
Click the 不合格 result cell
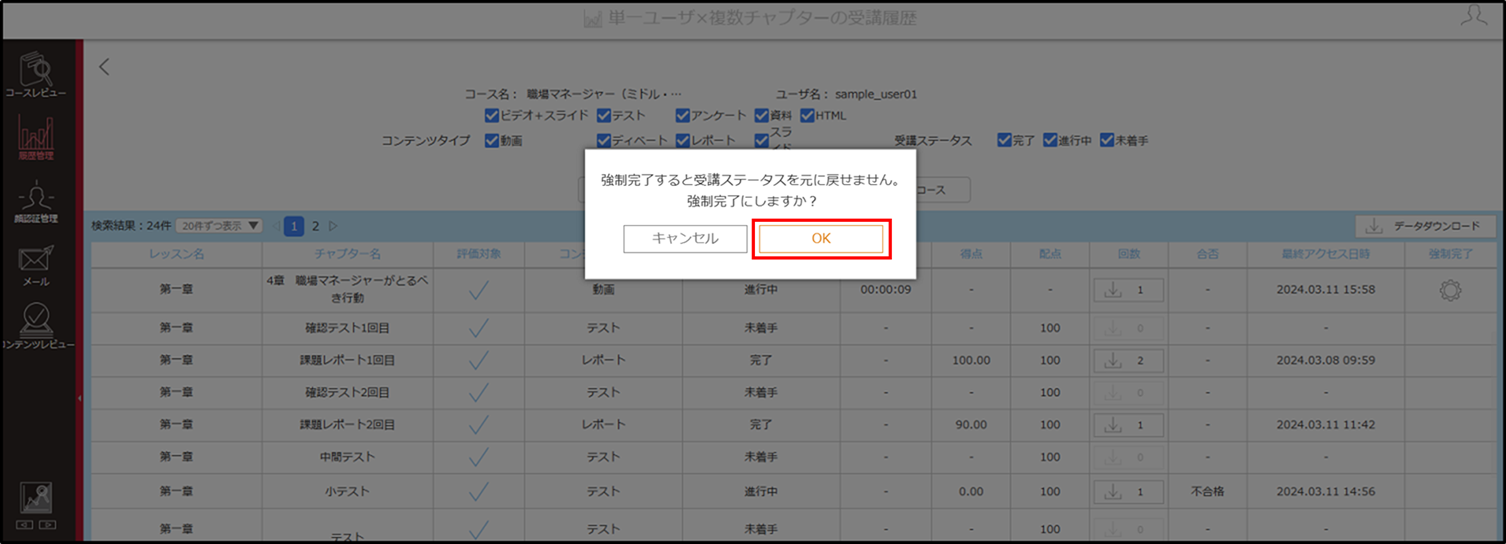pos(1207,491)
